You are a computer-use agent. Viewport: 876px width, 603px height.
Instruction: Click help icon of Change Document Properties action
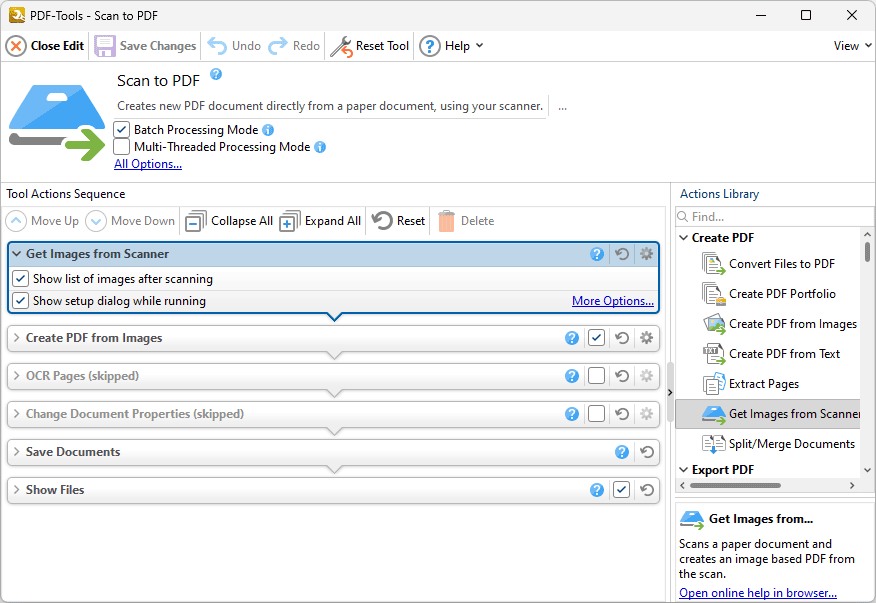click(x=572, y=414)
